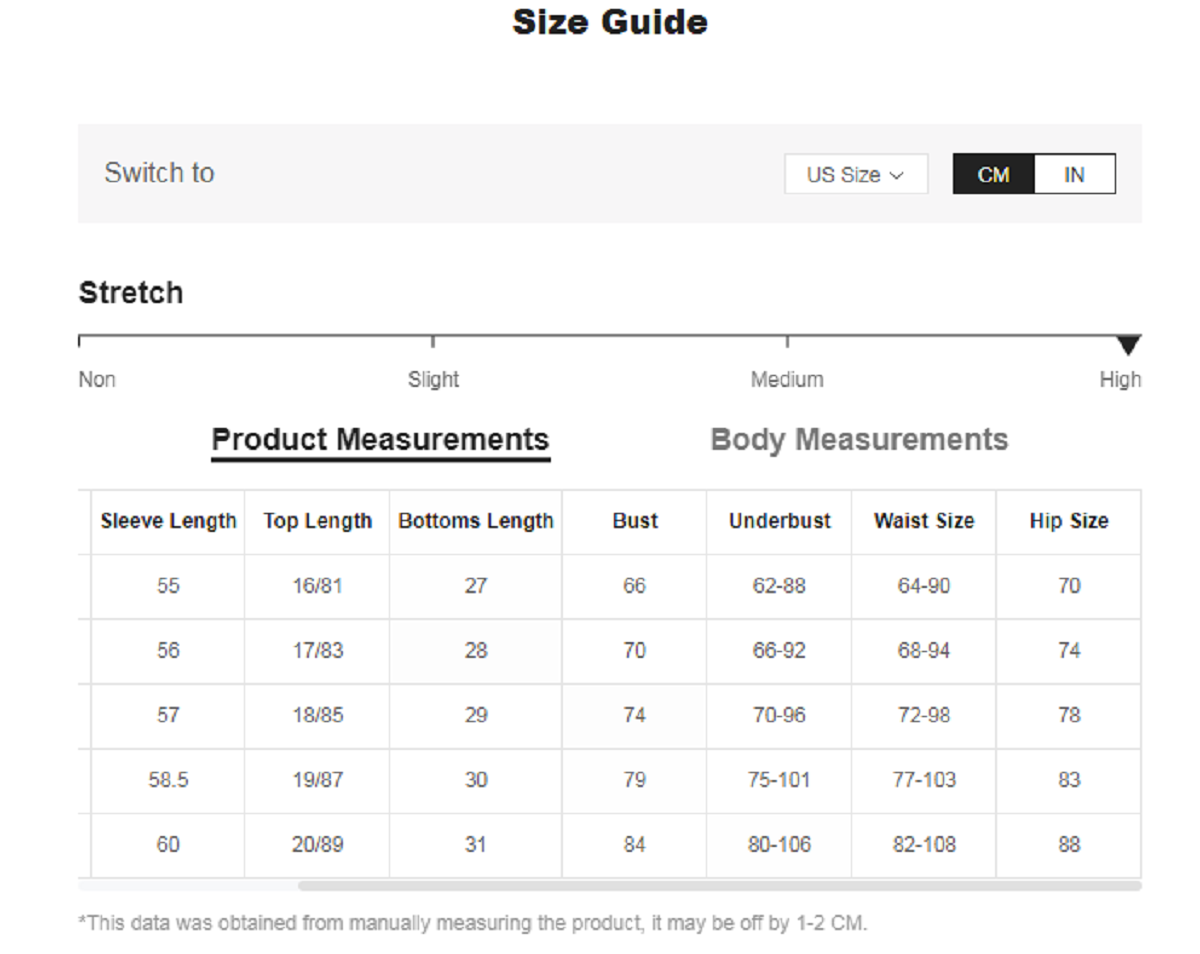Image resolution: width=1200 pixels, height=954 pixels.
Task: Click the Waist Size column header
Action: tap(923, 521)
